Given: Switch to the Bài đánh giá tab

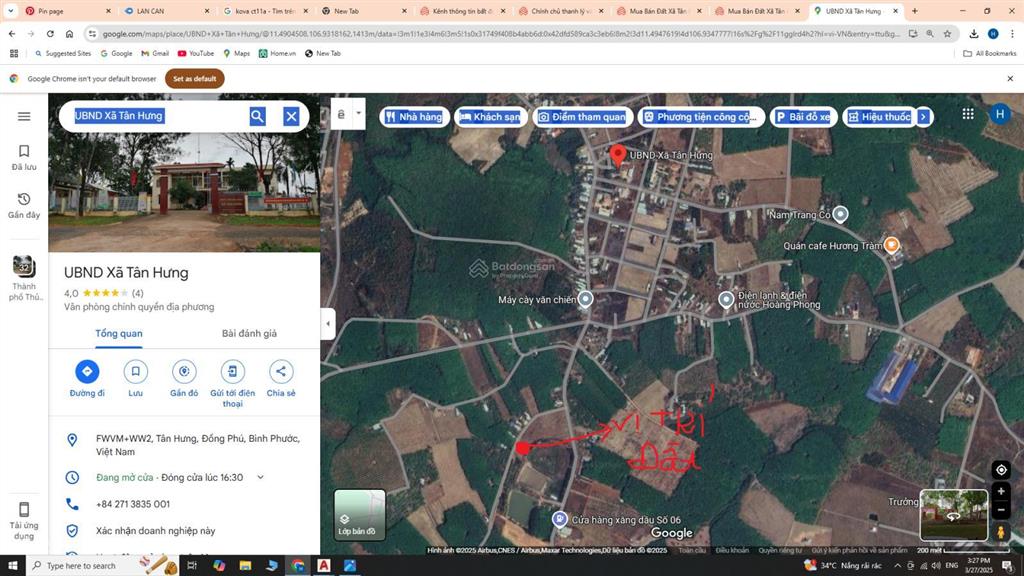Looking at the screenshot, I should click(x=249, y=333).
